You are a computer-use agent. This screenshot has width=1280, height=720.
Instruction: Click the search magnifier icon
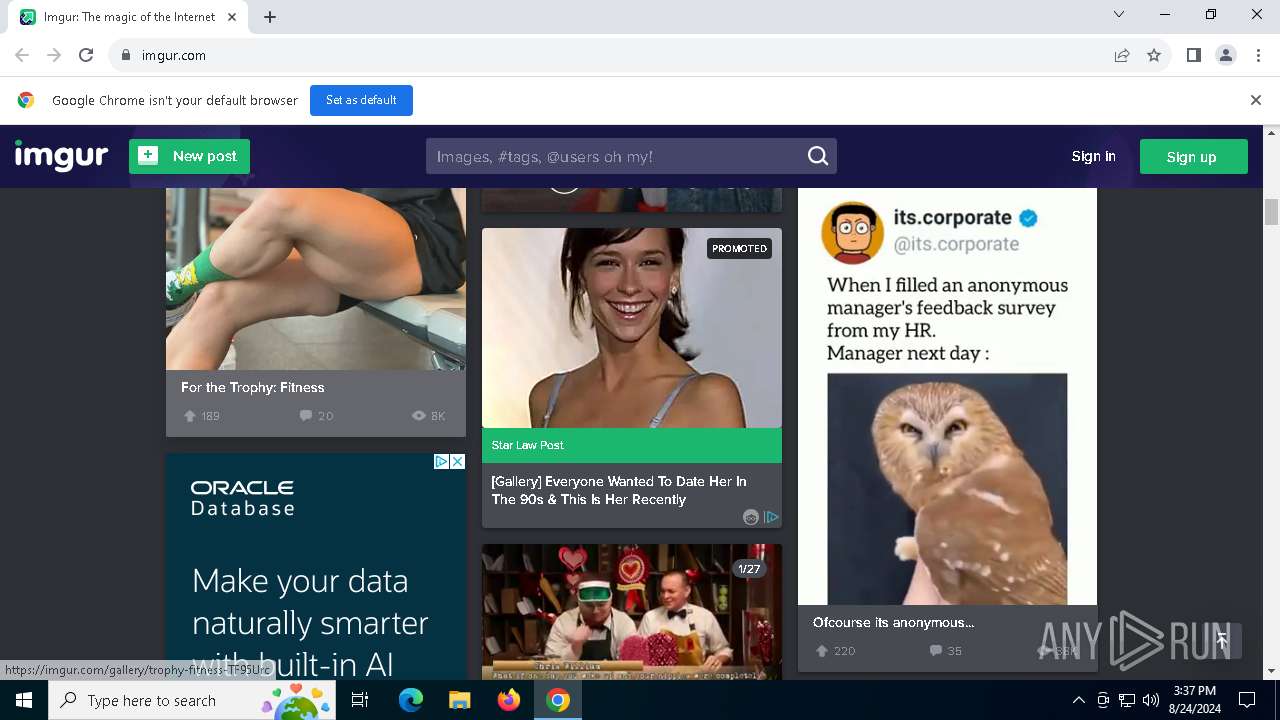click(x=818, y=156)
